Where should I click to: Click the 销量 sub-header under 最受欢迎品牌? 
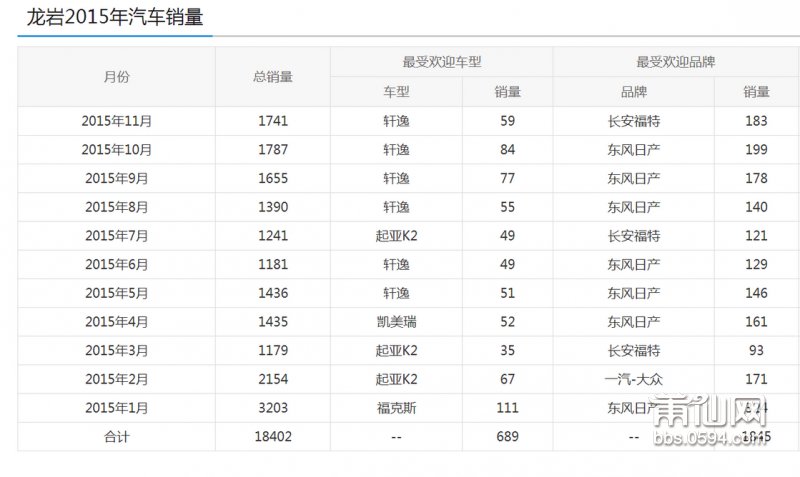click(756, 92)
